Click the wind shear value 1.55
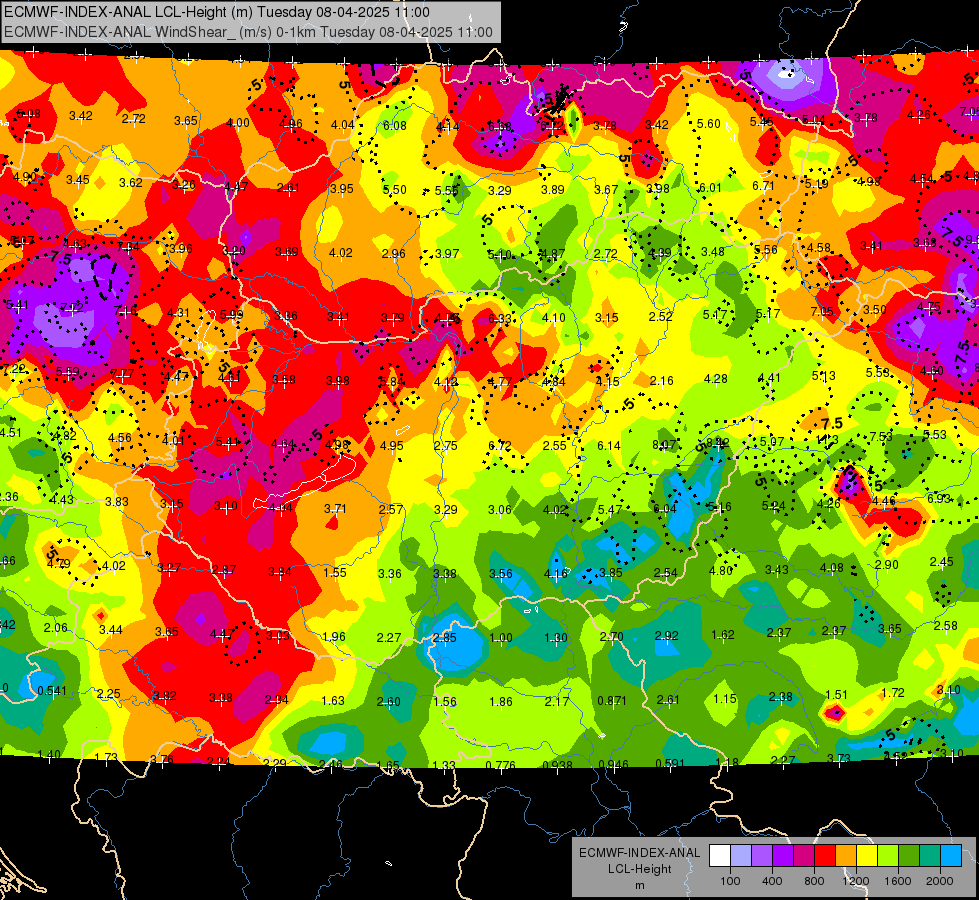Image resolution: width=979 pixels, height=900 pixels. coord(335,572)
